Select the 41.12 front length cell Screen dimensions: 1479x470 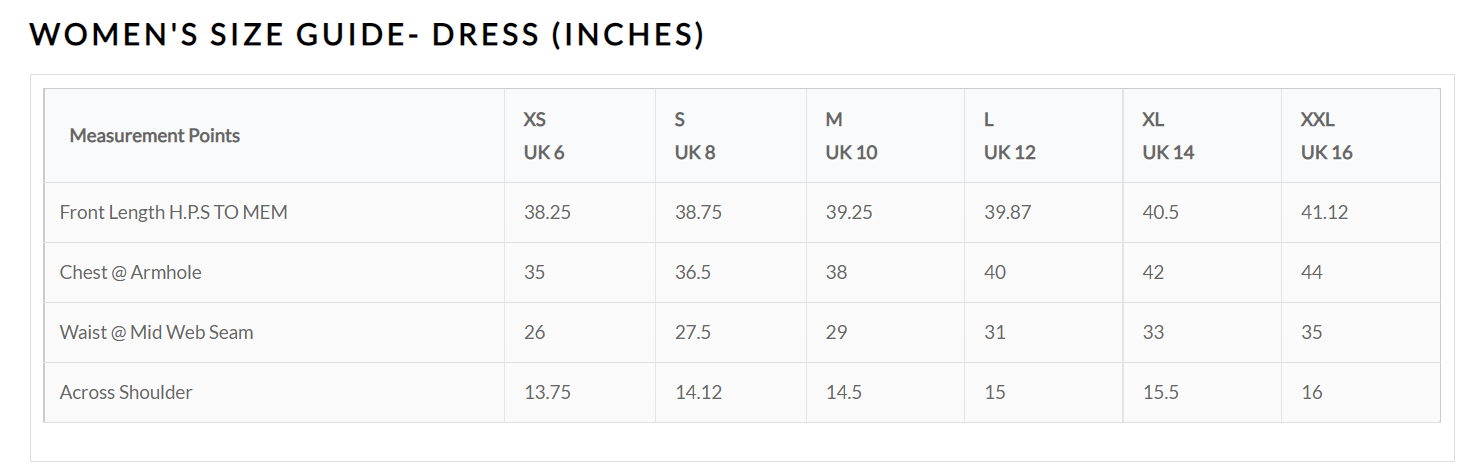(1325, 213)
